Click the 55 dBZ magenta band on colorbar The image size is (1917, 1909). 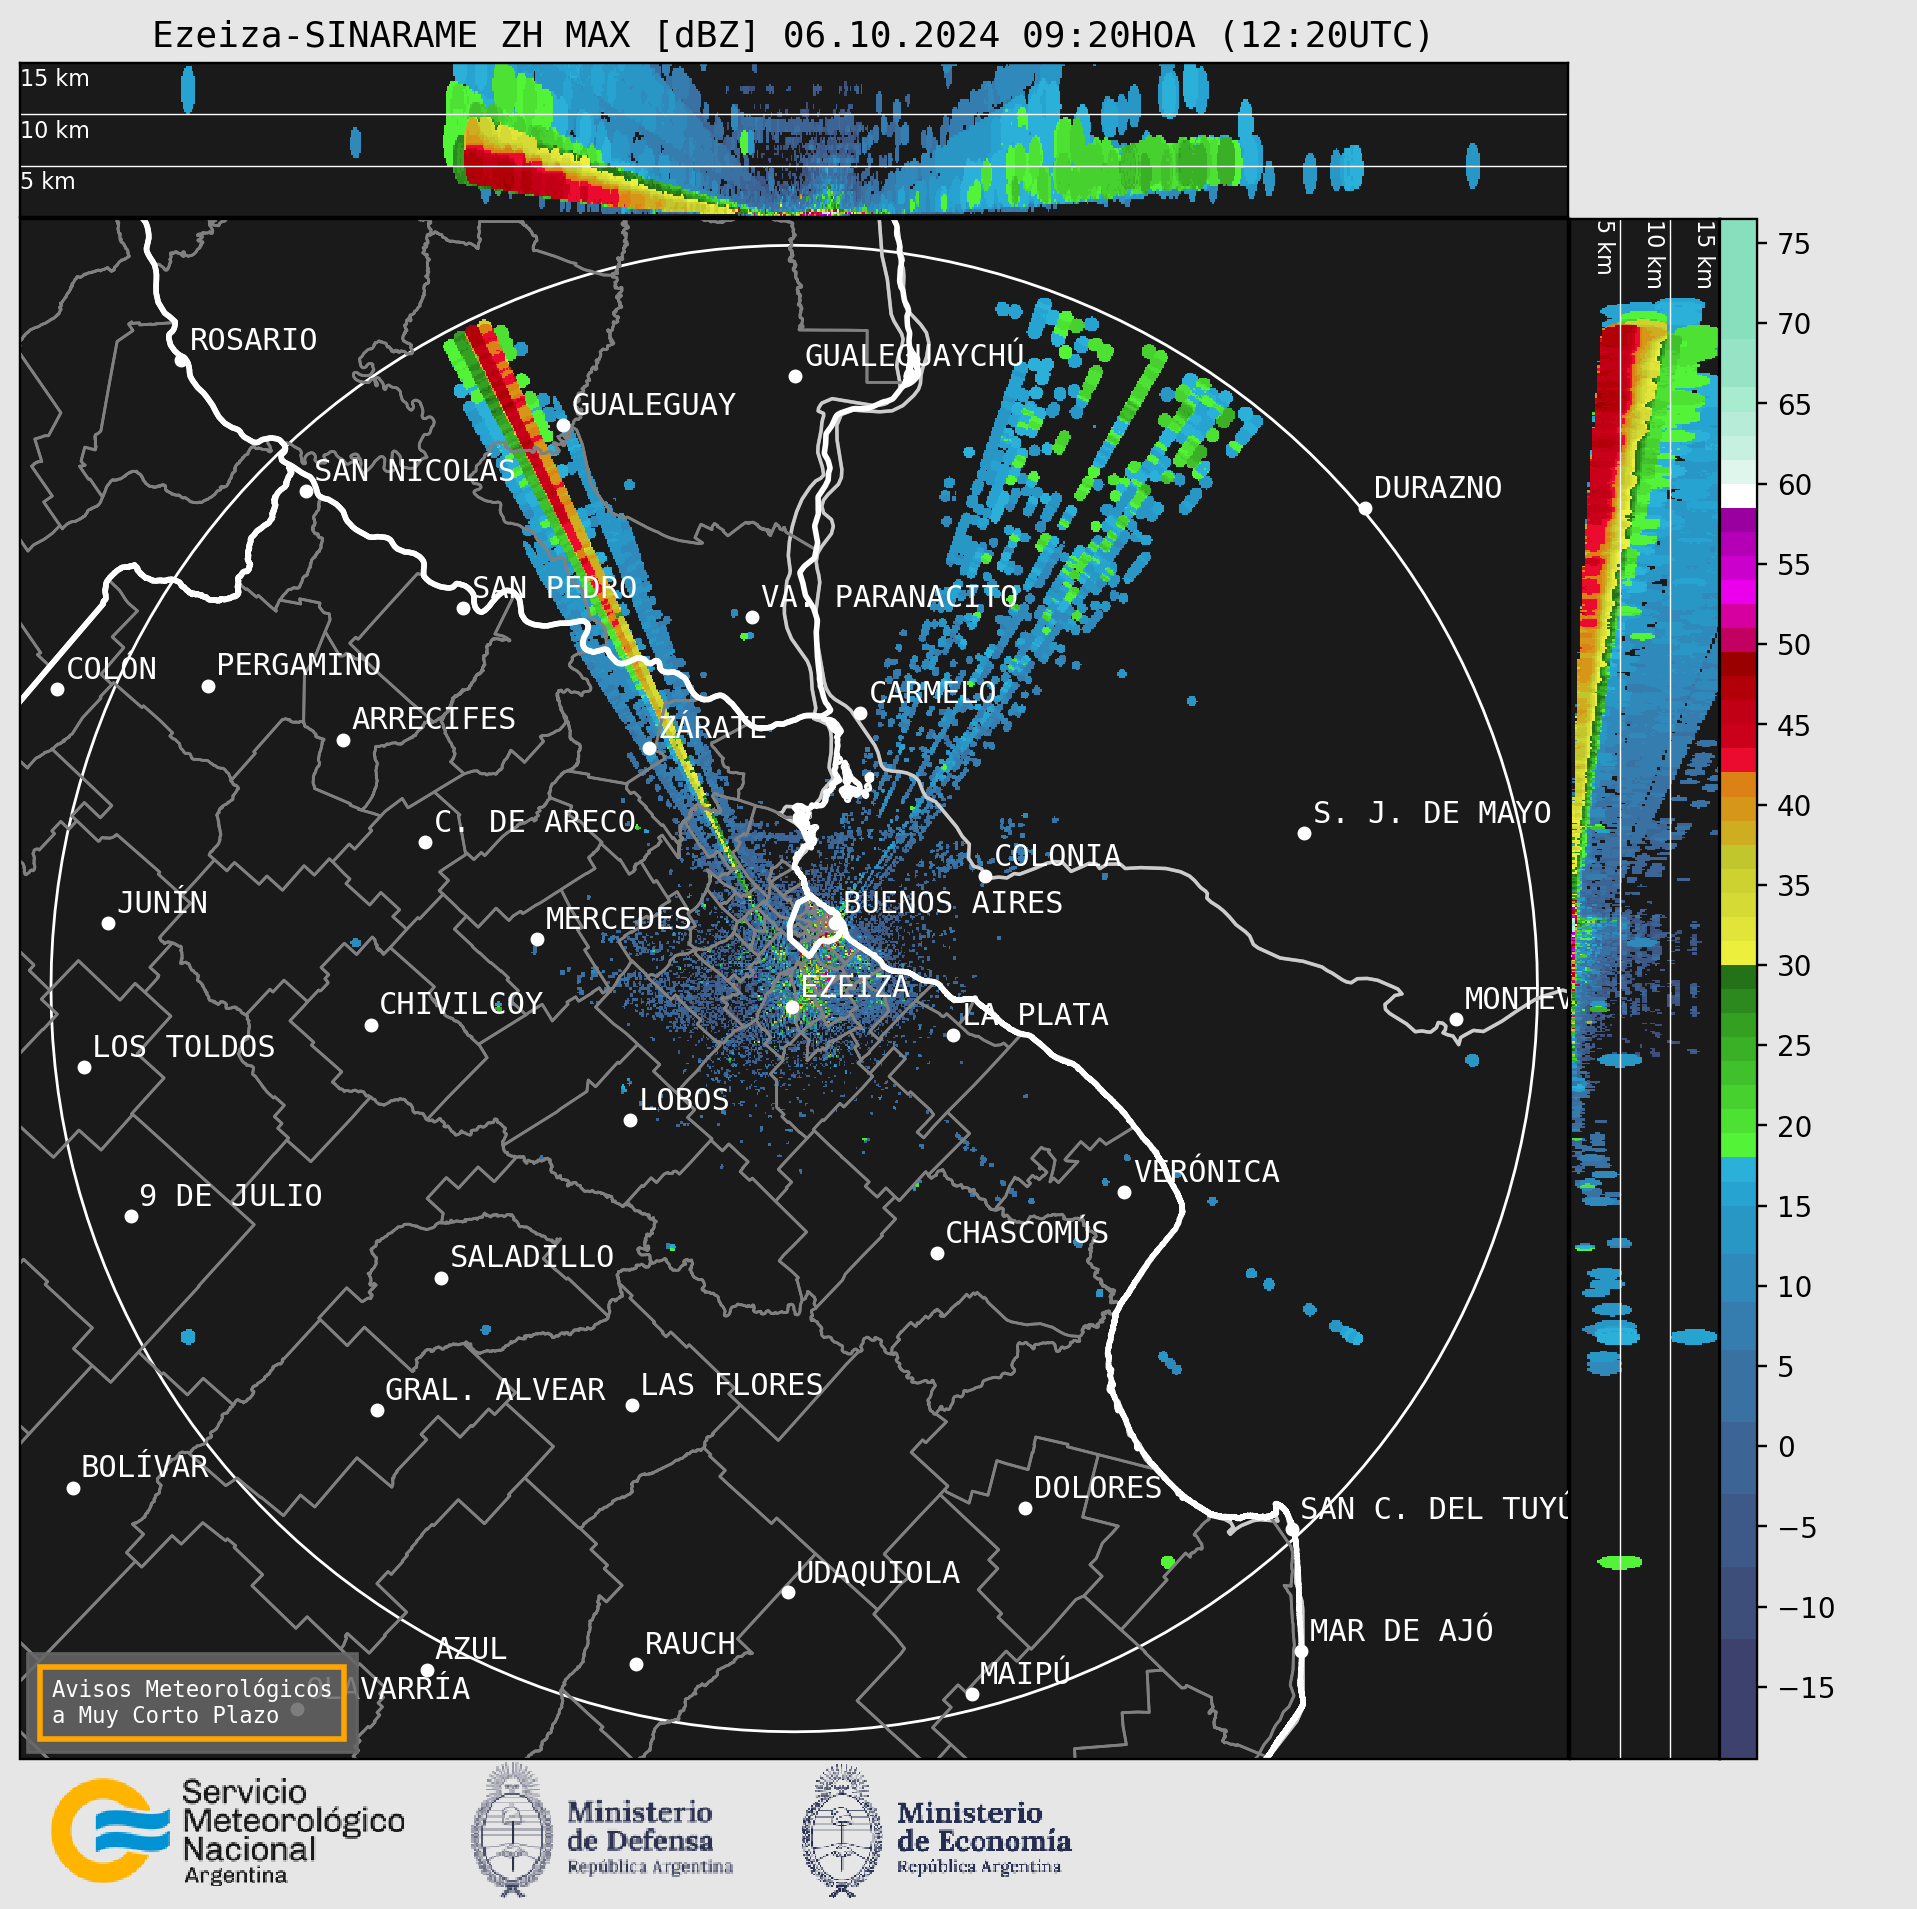pyautogui.click(x=1738, y=565)
